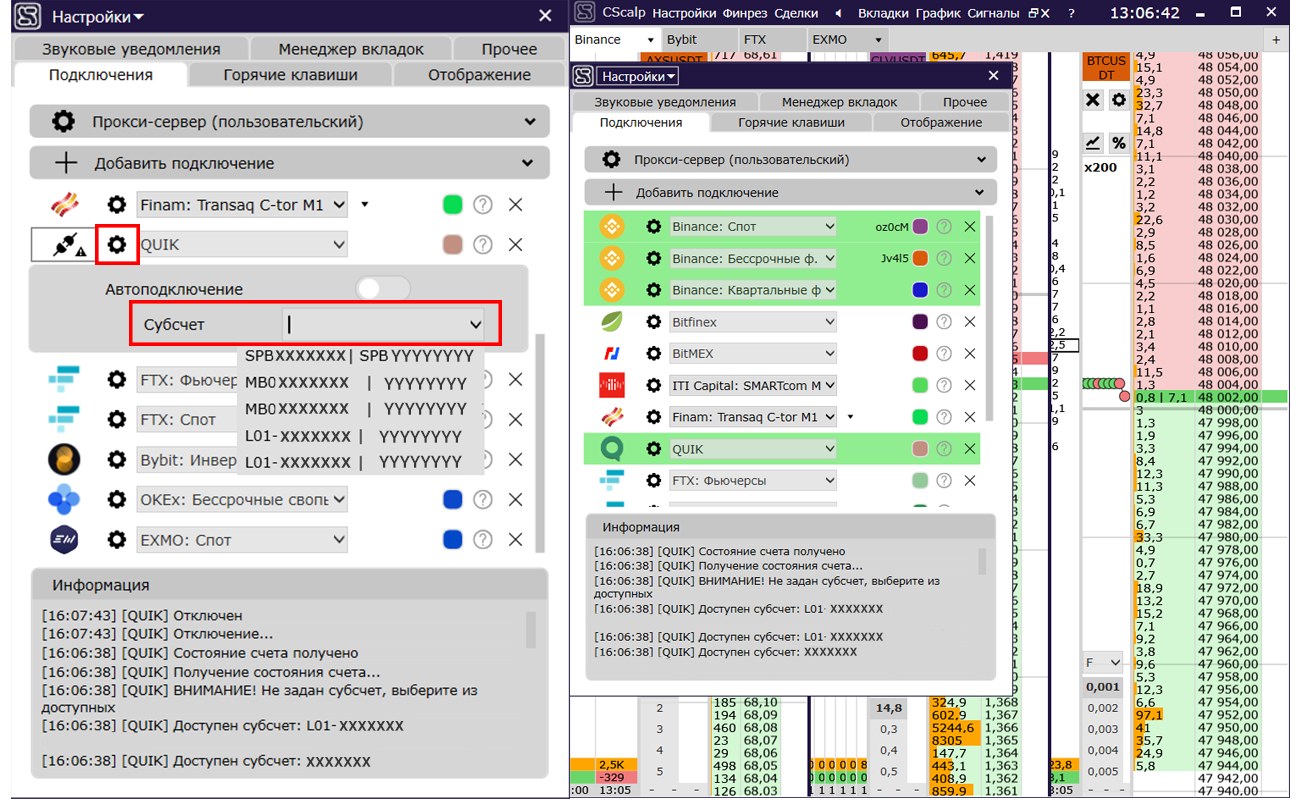Open QUIK connection gear settings in left window
Viewport: 1300px width, 800px height.
[x=117, y=244]
